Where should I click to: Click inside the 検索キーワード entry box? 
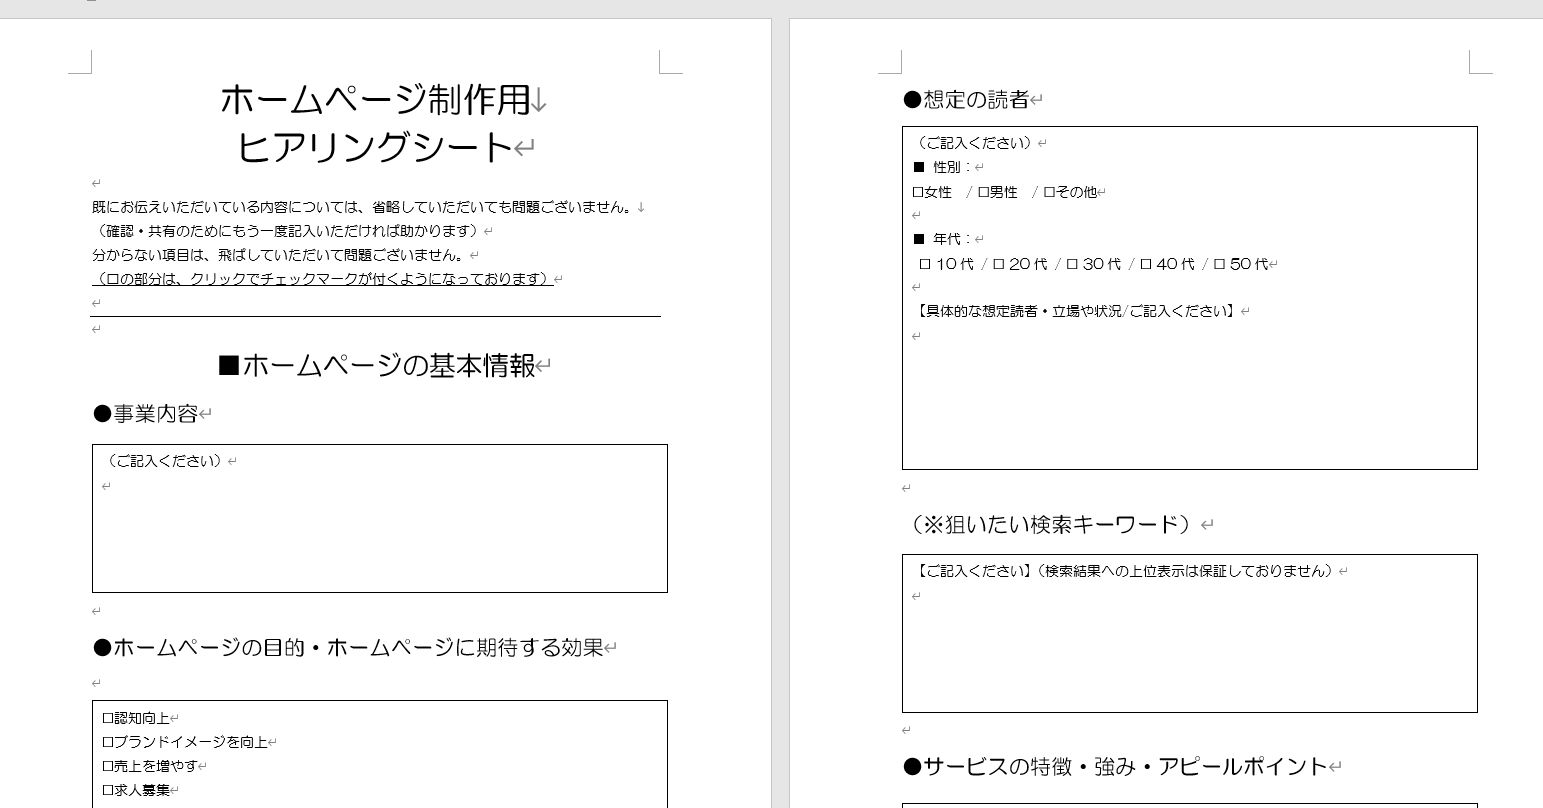pyautogui.click(x=1190, y=633)
